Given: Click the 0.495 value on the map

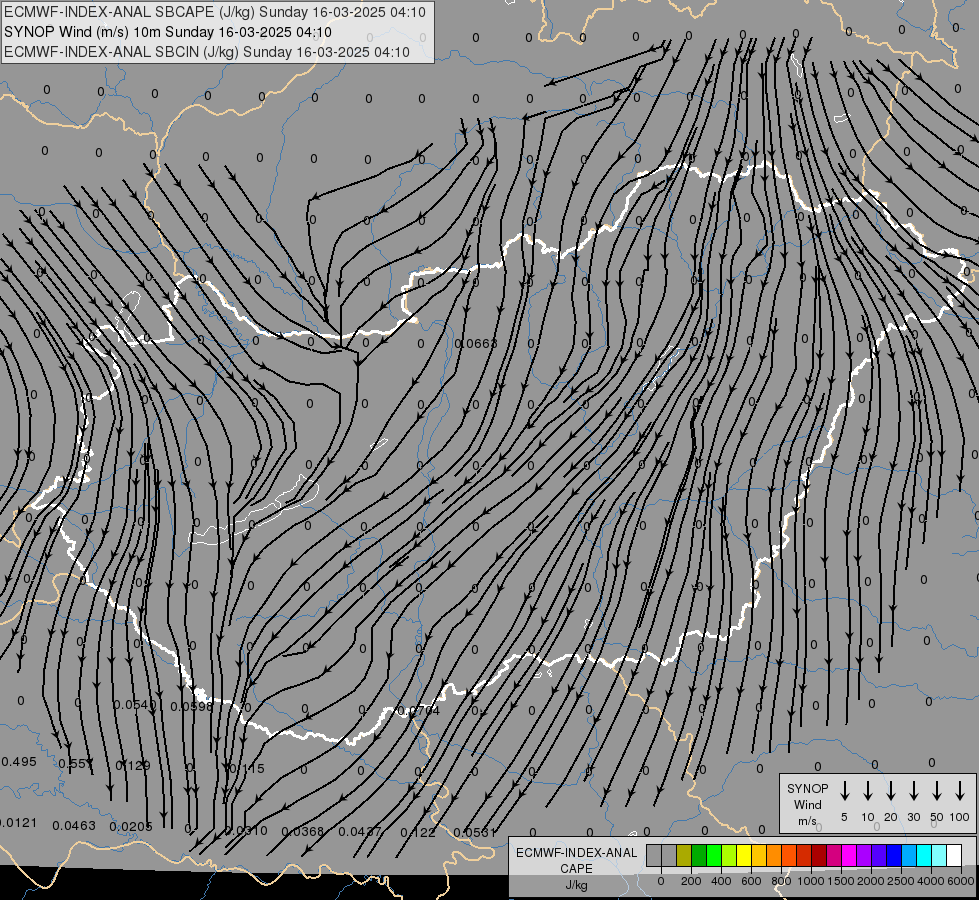Looking at the screenshot, I should [x=19, y=761].
